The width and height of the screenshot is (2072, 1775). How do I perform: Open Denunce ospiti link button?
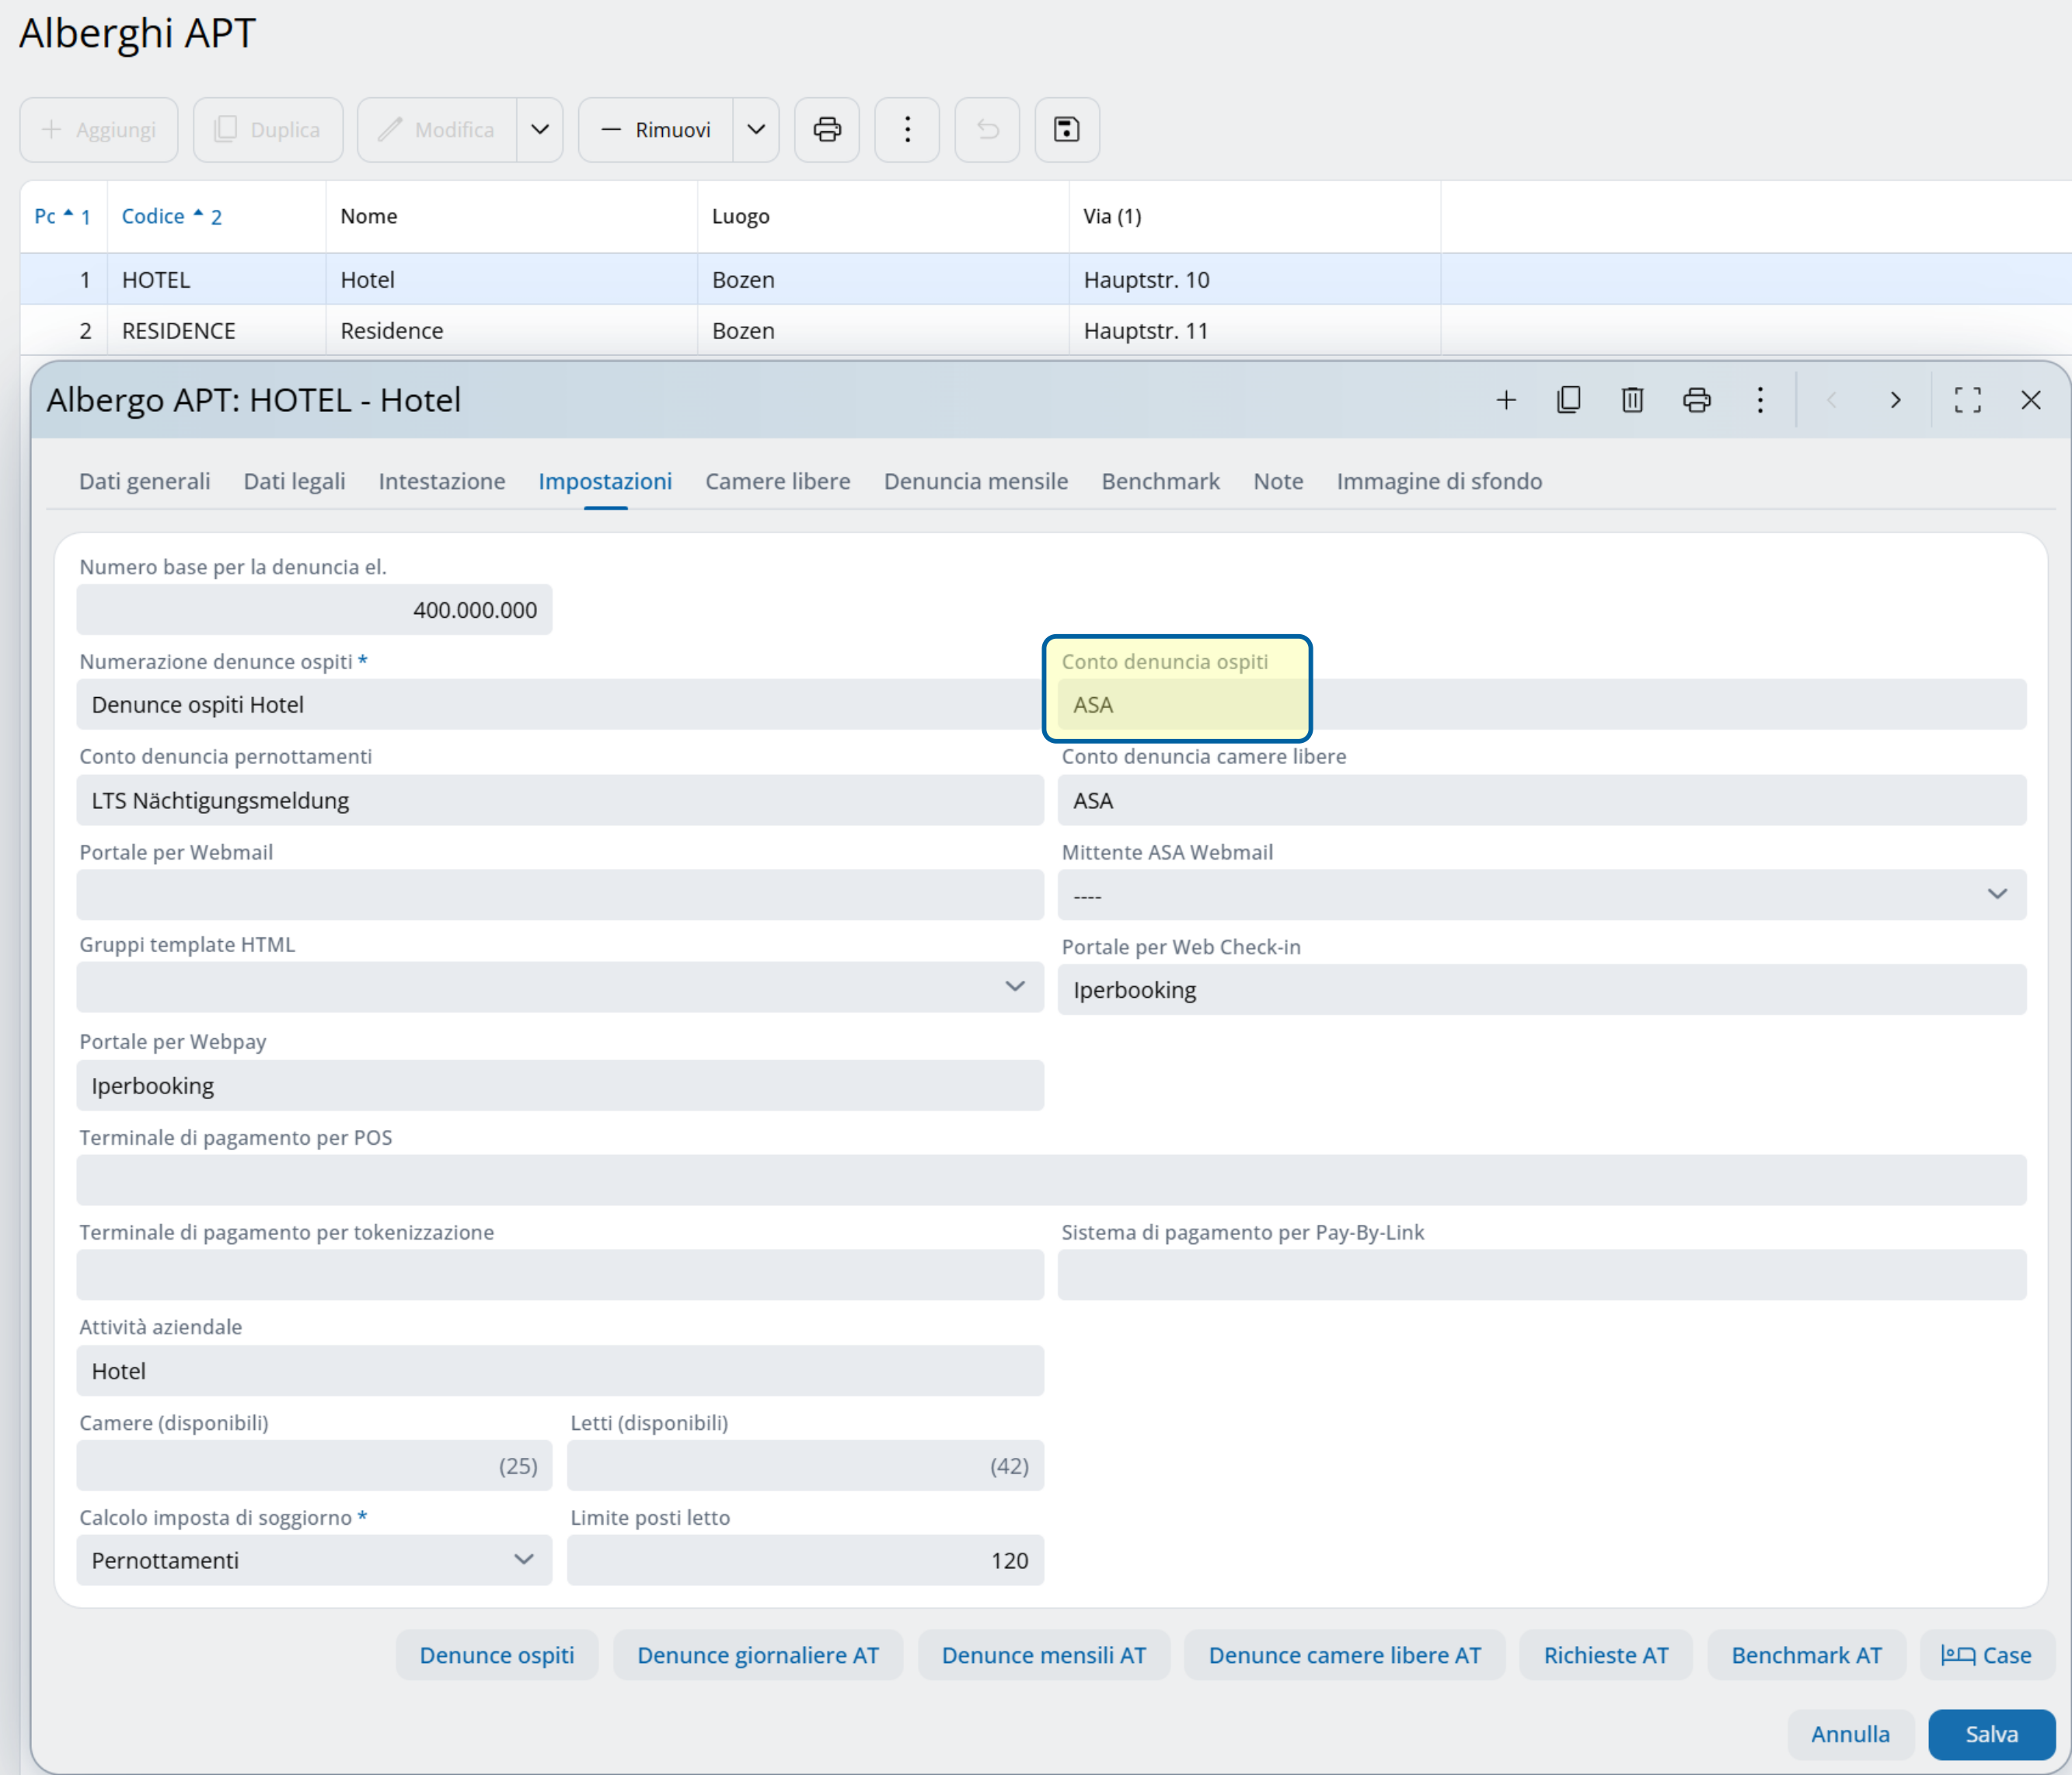[497, 1655]
